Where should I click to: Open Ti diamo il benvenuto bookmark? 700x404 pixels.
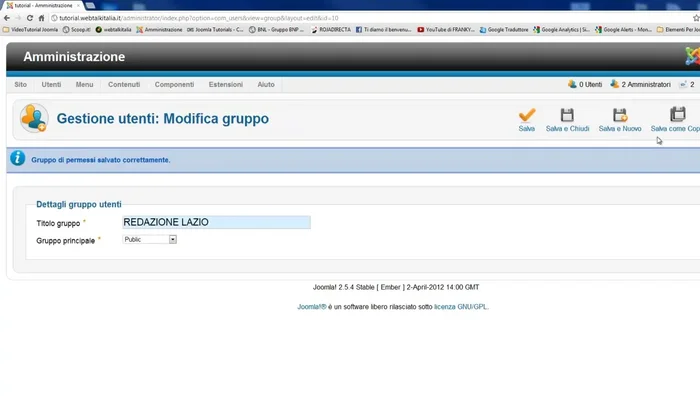(383, 29)
